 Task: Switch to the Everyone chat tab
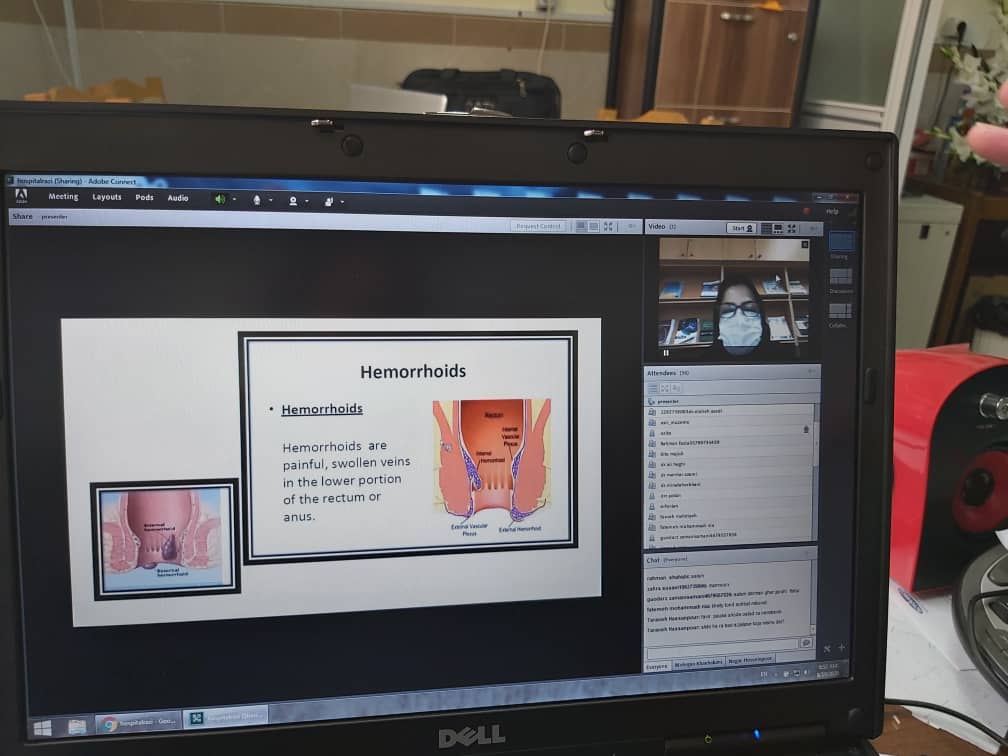click(x=657, y=667)
